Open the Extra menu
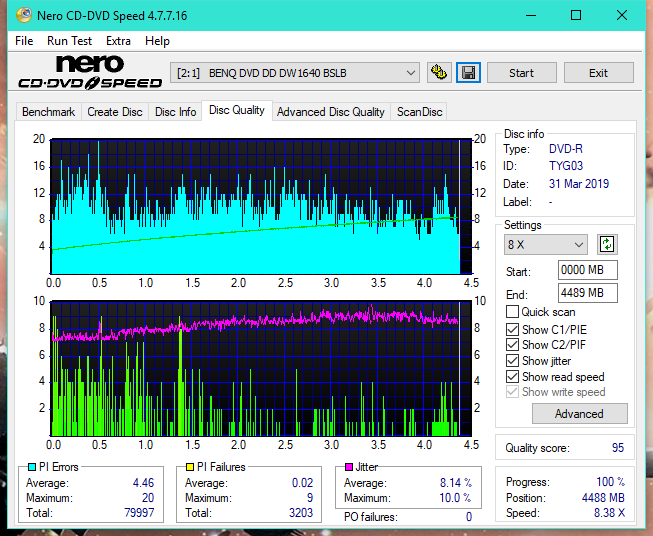 pyautogui.click(x=118, y=41)
